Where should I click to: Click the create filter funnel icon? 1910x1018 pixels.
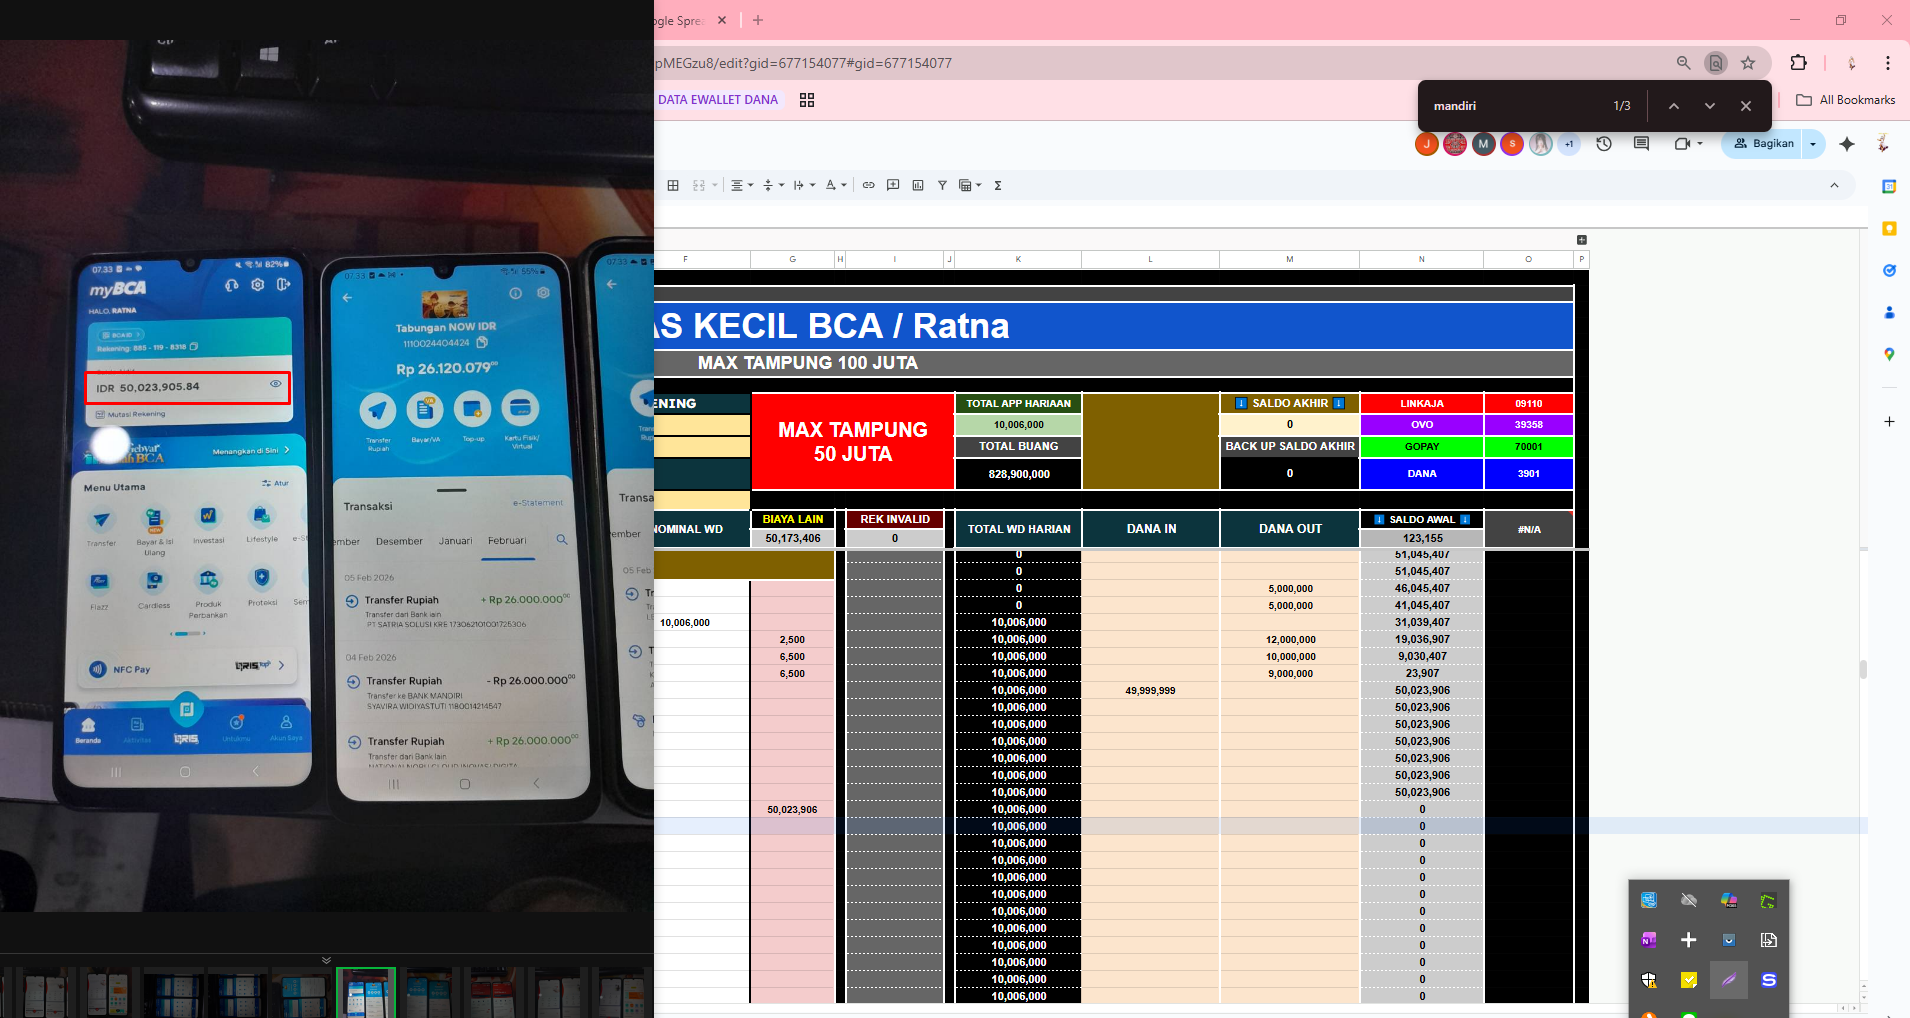[942, 185]
